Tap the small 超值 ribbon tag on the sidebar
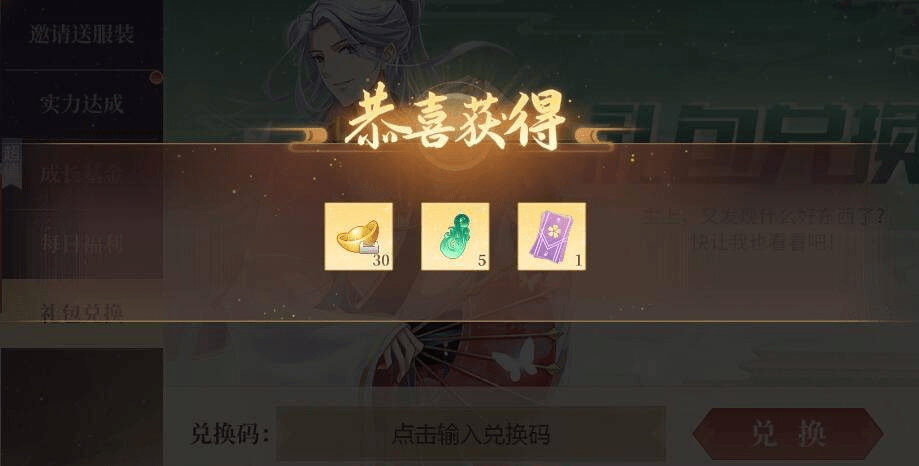 point(12,164)
